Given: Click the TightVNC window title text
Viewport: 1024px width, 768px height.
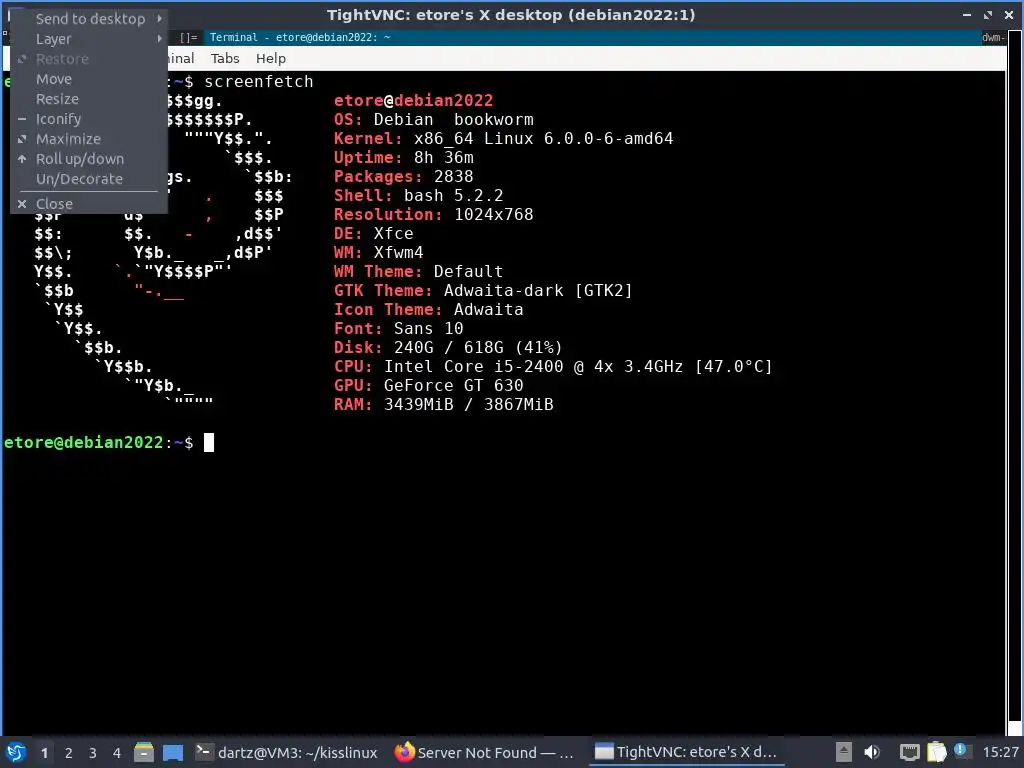Looking at the screenshot, I should 511,15.
